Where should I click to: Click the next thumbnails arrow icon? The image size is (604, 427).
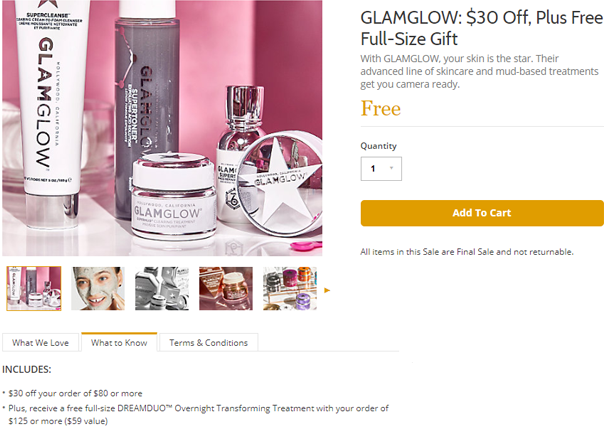pyautogui.click(x=327, y=290)
